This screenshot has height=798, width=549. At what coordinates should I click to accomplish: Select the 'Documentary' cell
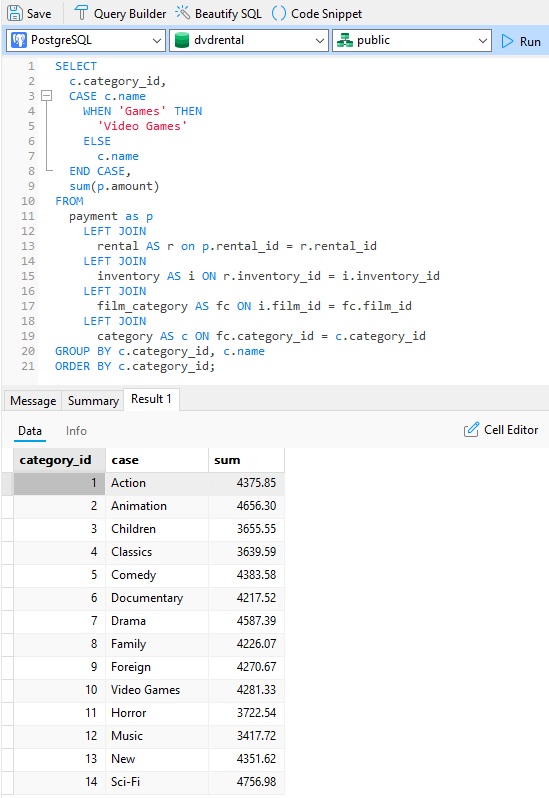coord(157,598)
